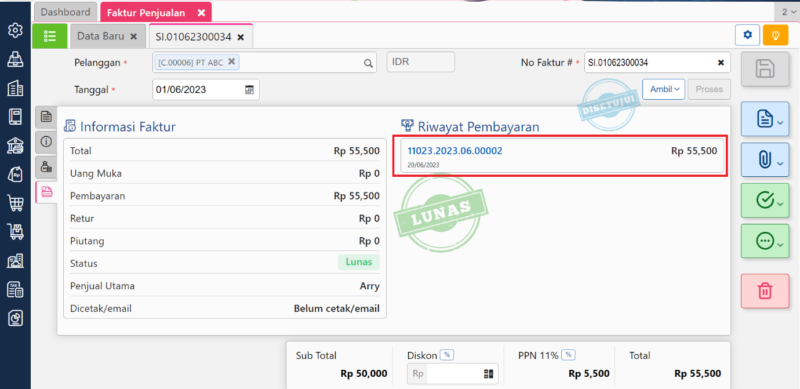Open the green more-options ellipsis button
This screenshot has width=800, height=389.
click(x=764, y=241)
